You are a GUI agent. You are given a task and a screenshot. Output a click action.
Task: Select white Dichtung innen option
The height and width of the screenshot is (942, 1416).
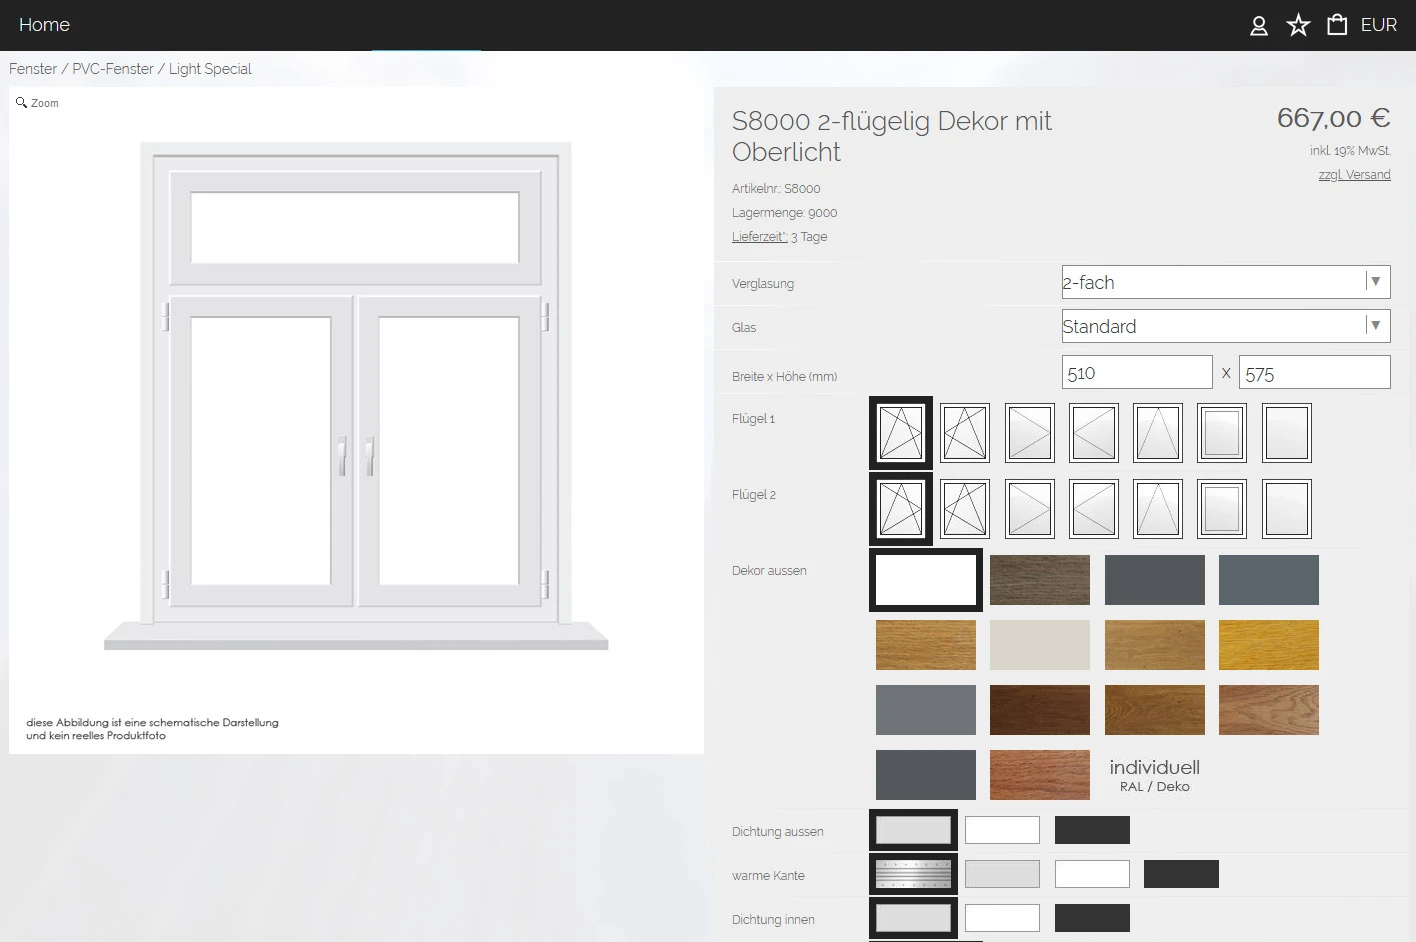pyautogui.click(x=1002, y=918)
